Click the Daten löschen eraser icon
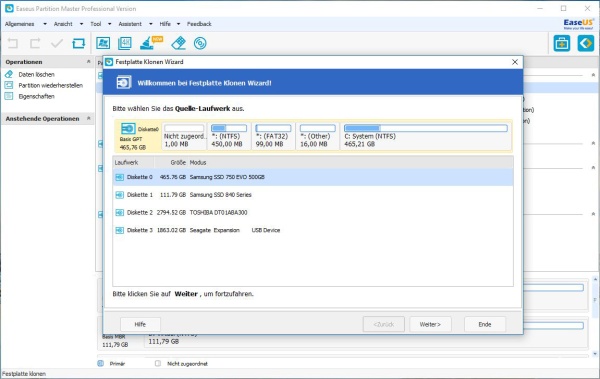 coord(8,74)
